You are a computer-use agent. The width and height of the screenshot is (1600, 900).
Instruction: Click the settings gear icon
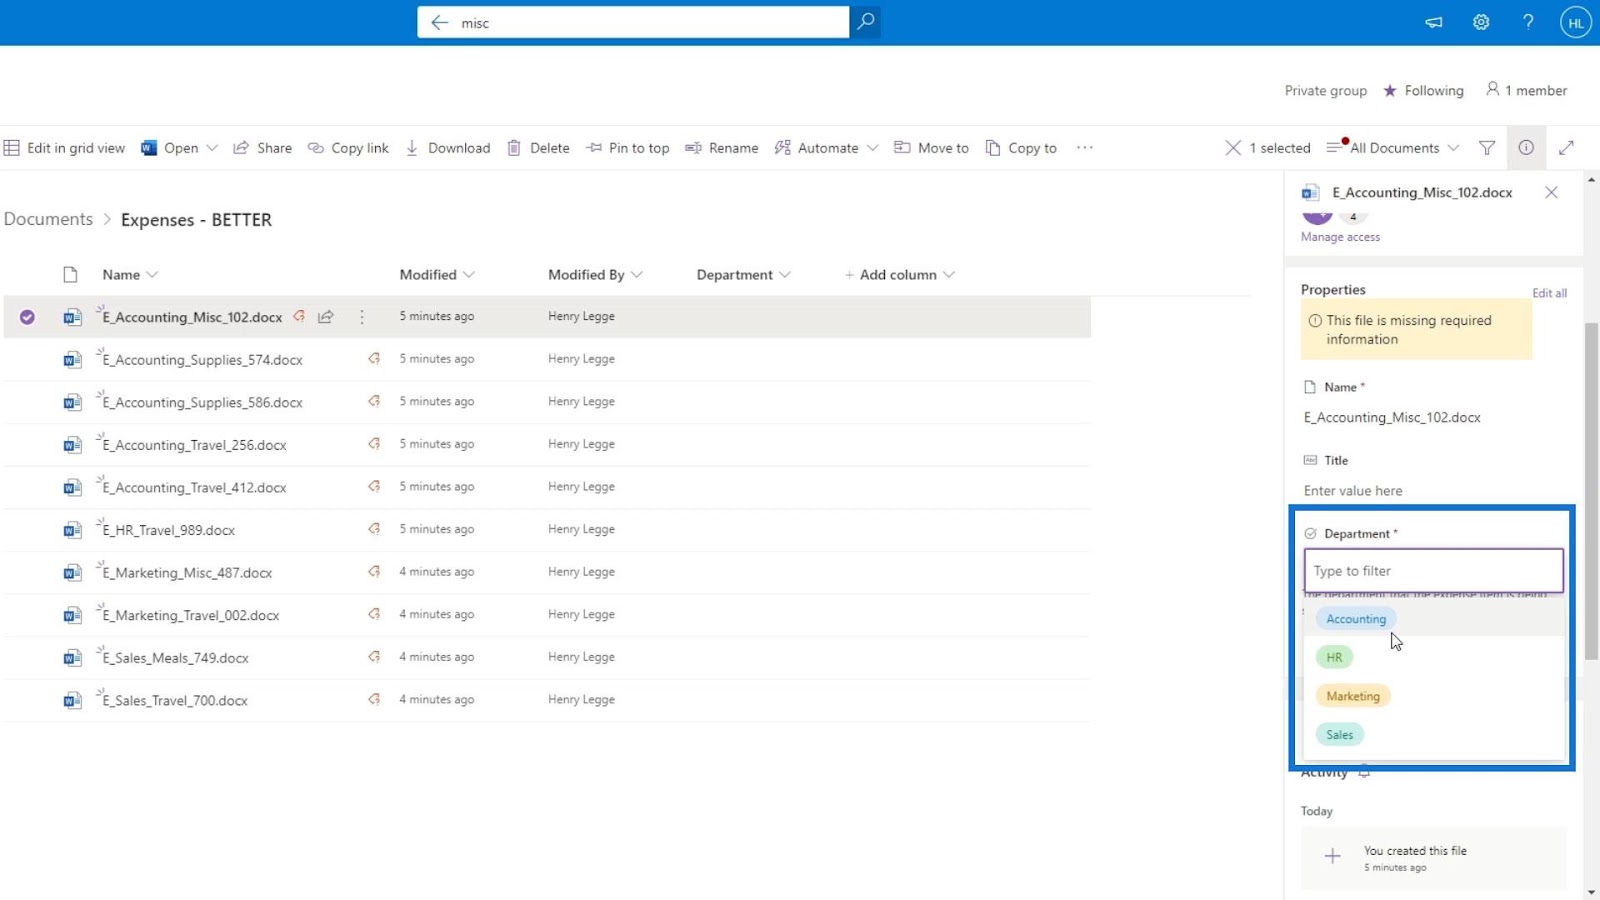click(x=1481, y=22)
